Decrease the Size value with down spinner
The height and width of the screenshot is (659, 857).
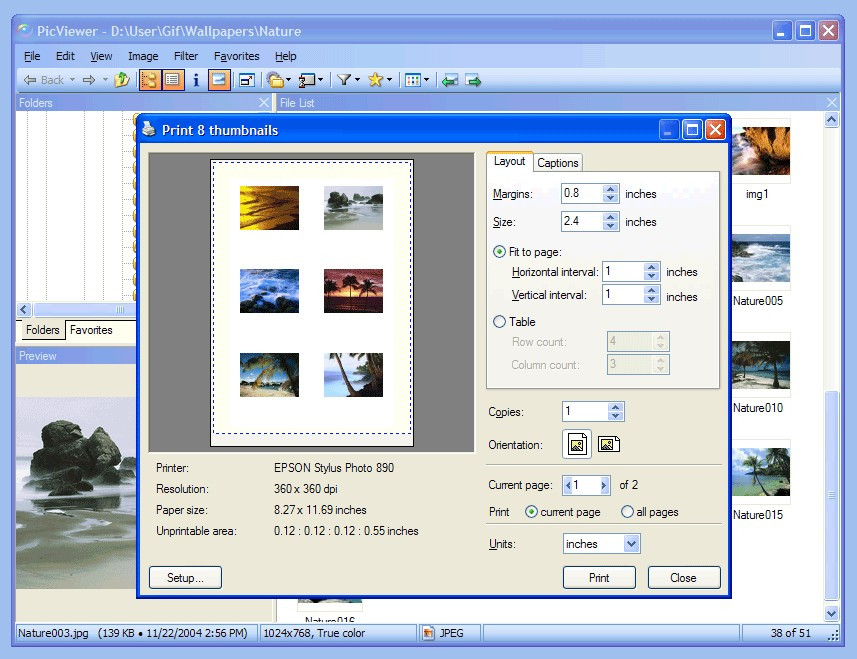point(611,226)
